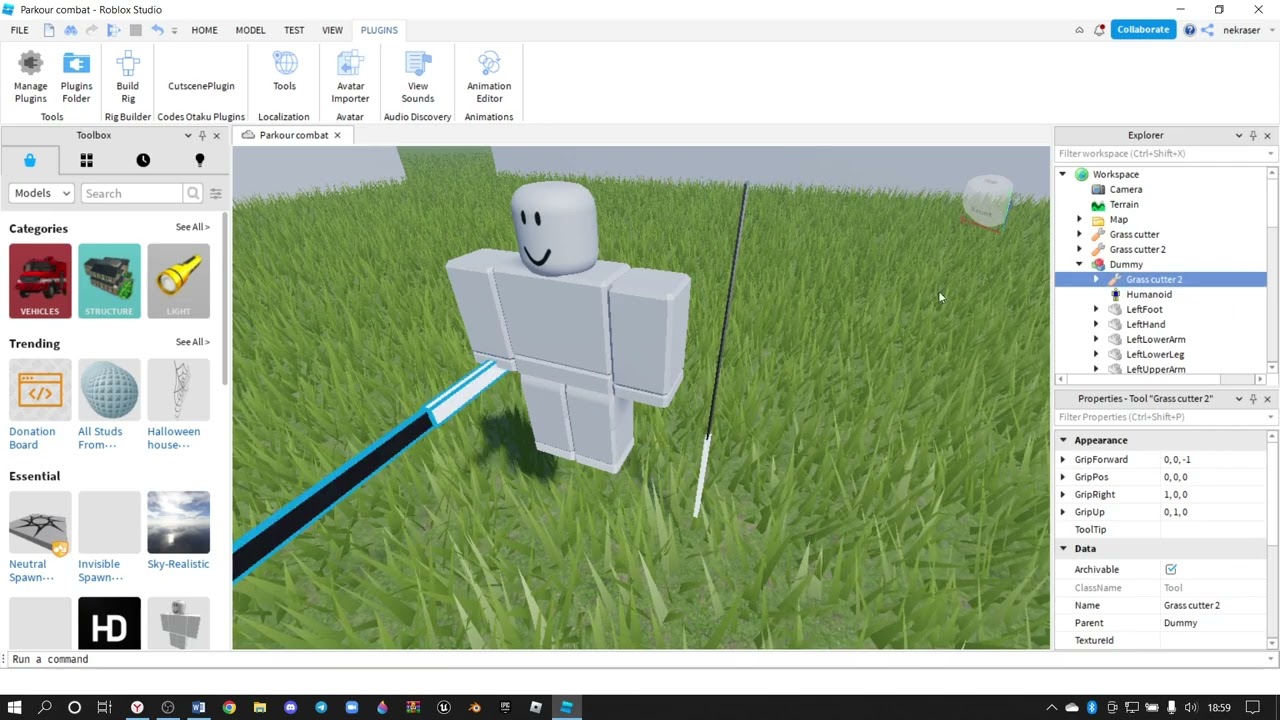Select Toolbox Marketplace tab bag icon
This screenshot has width=1280, height=720.
[x=30, y=160]
